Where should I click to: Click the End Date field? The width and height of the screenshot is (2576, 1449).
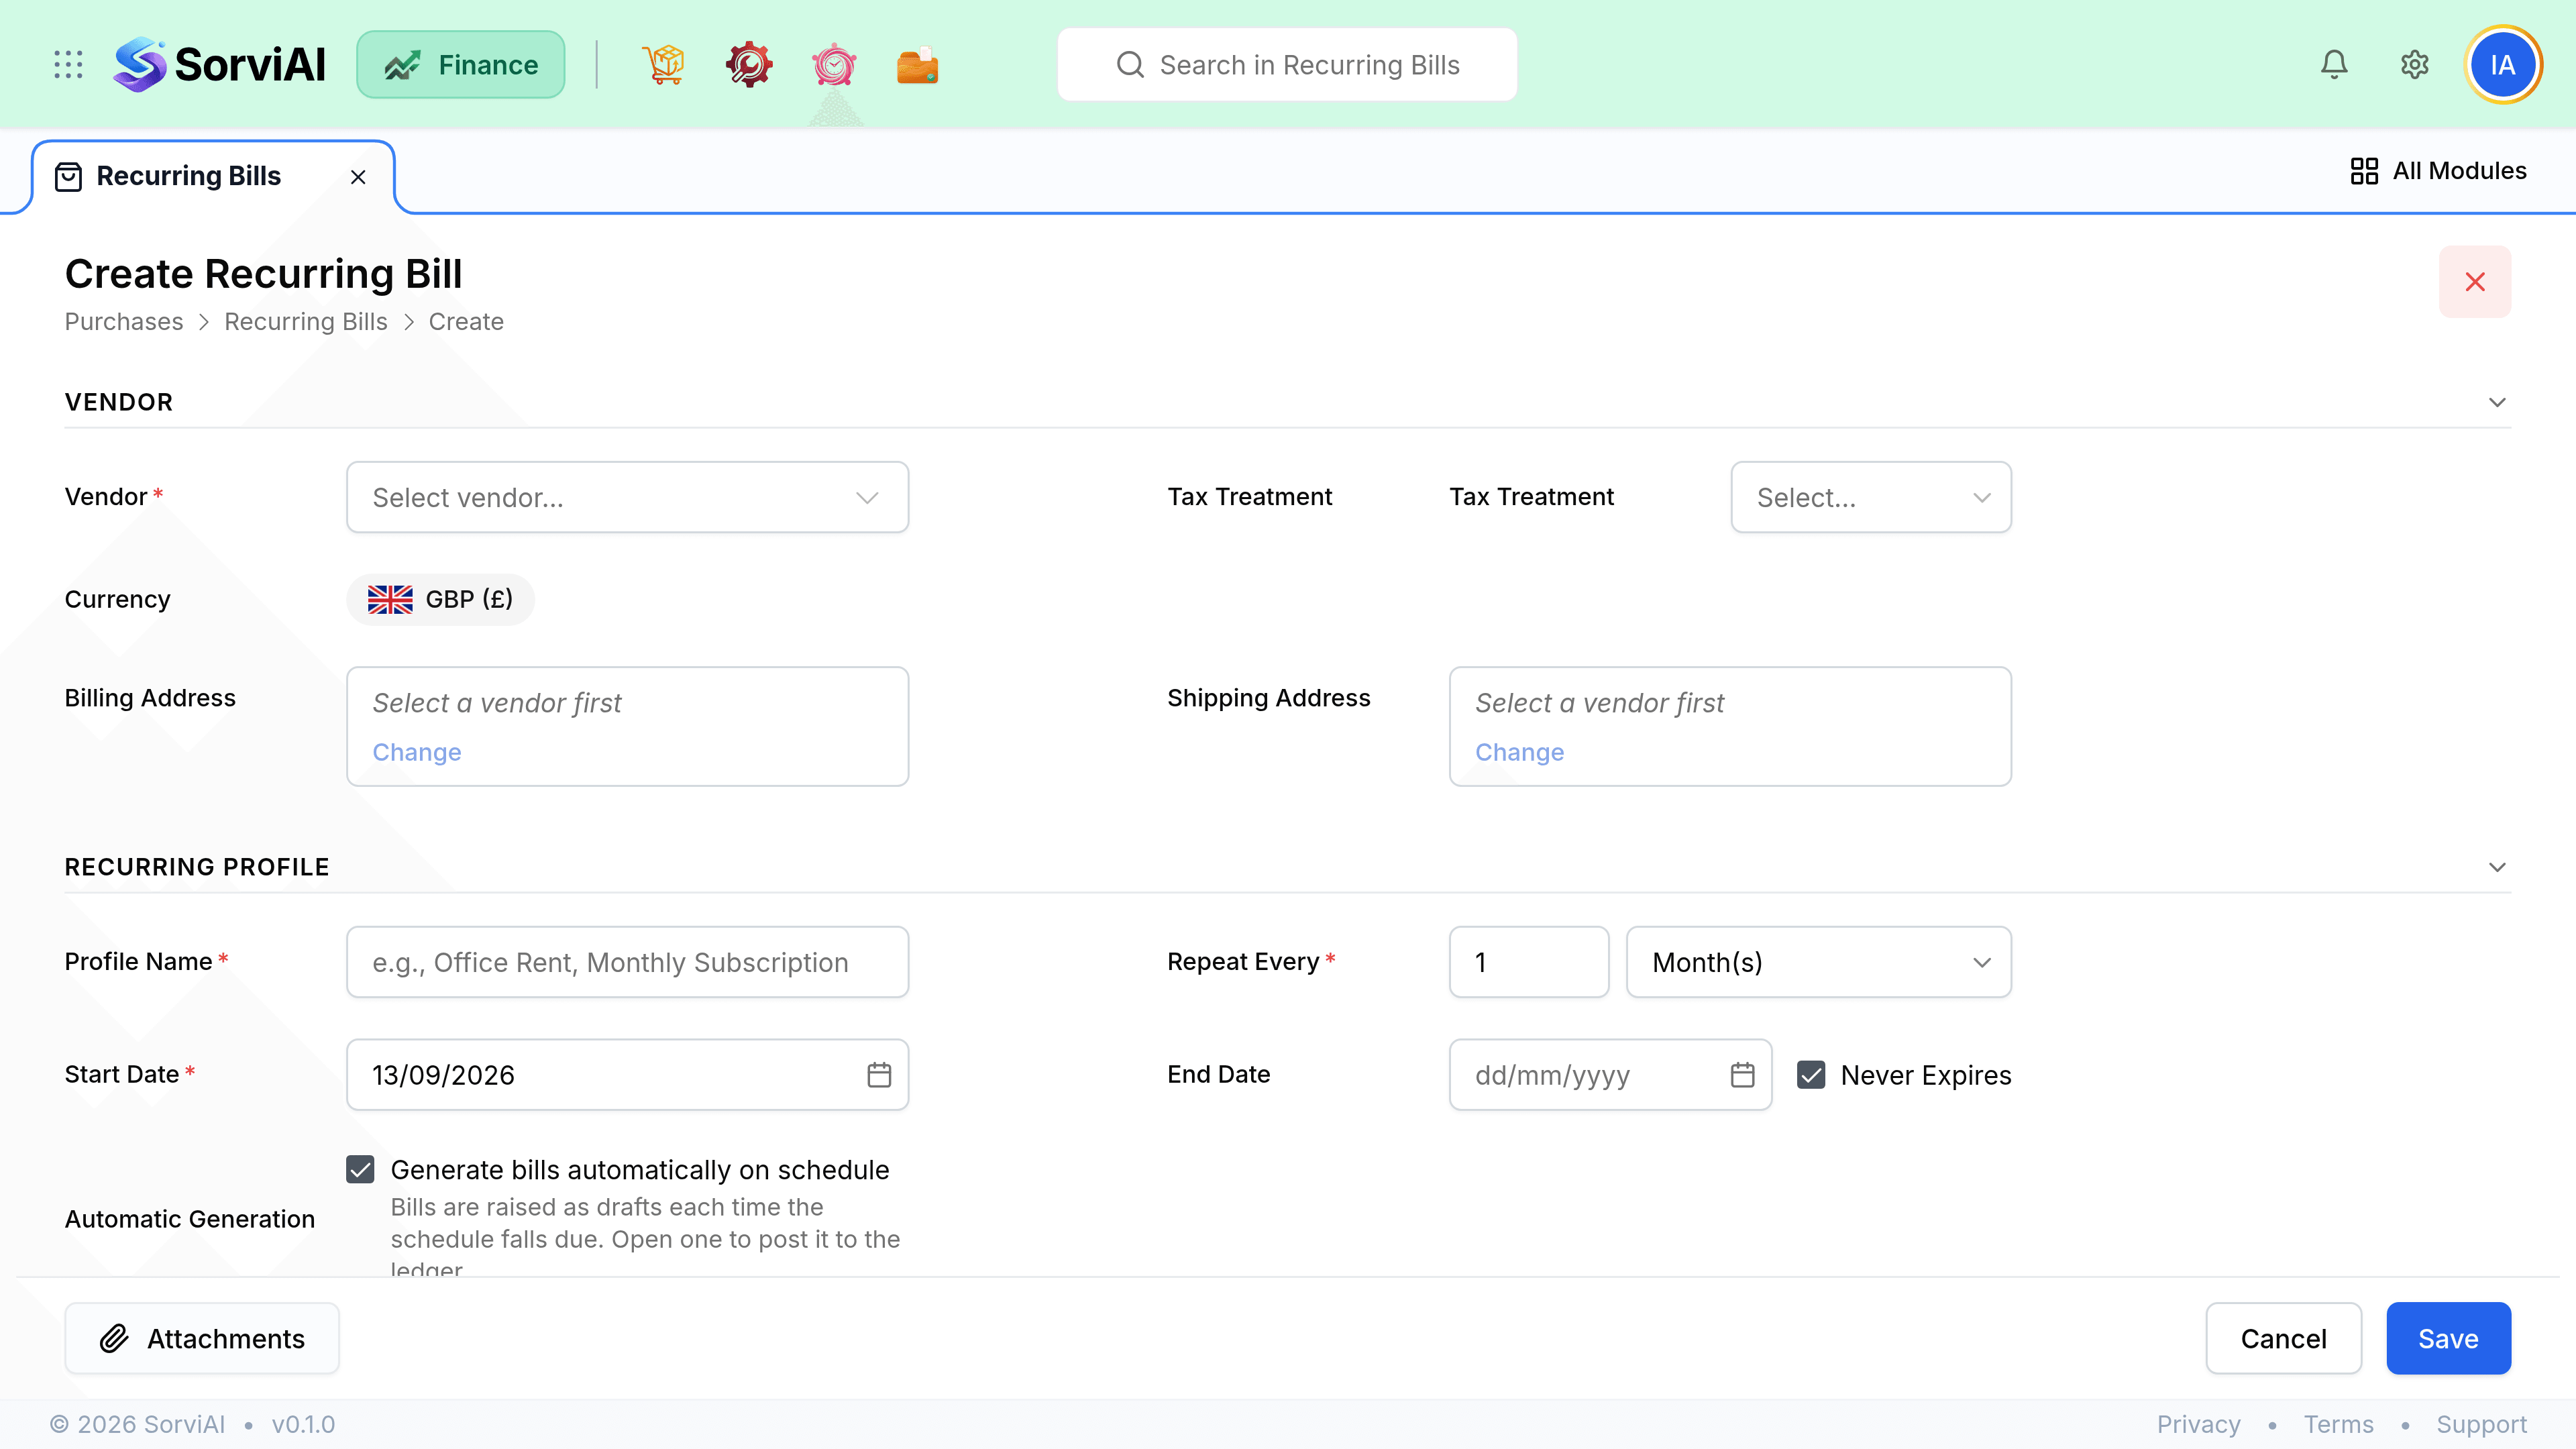click(1610, 1075)
